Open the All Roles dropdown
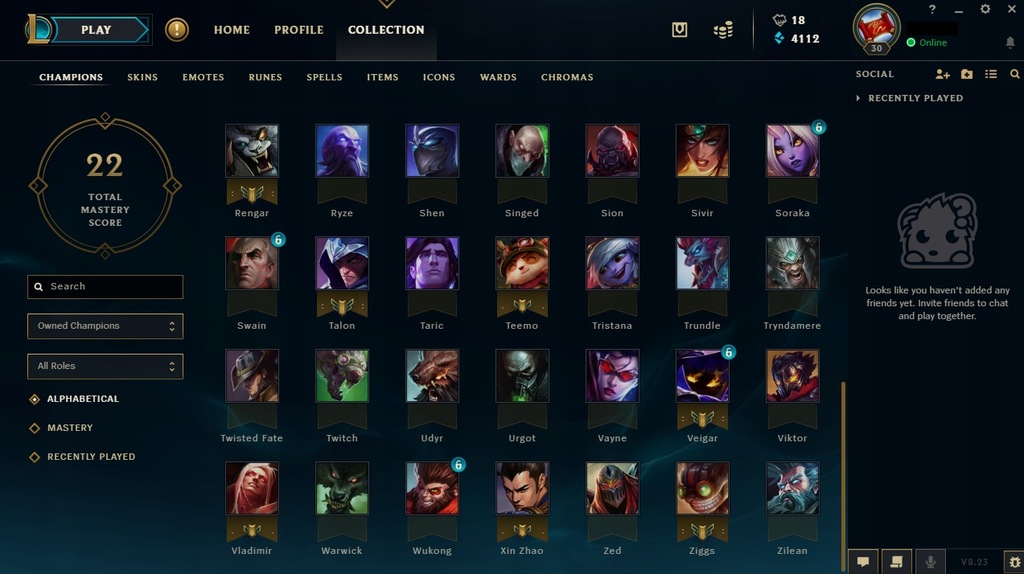Screen dimensions: 1024x574 coord(105,366)
